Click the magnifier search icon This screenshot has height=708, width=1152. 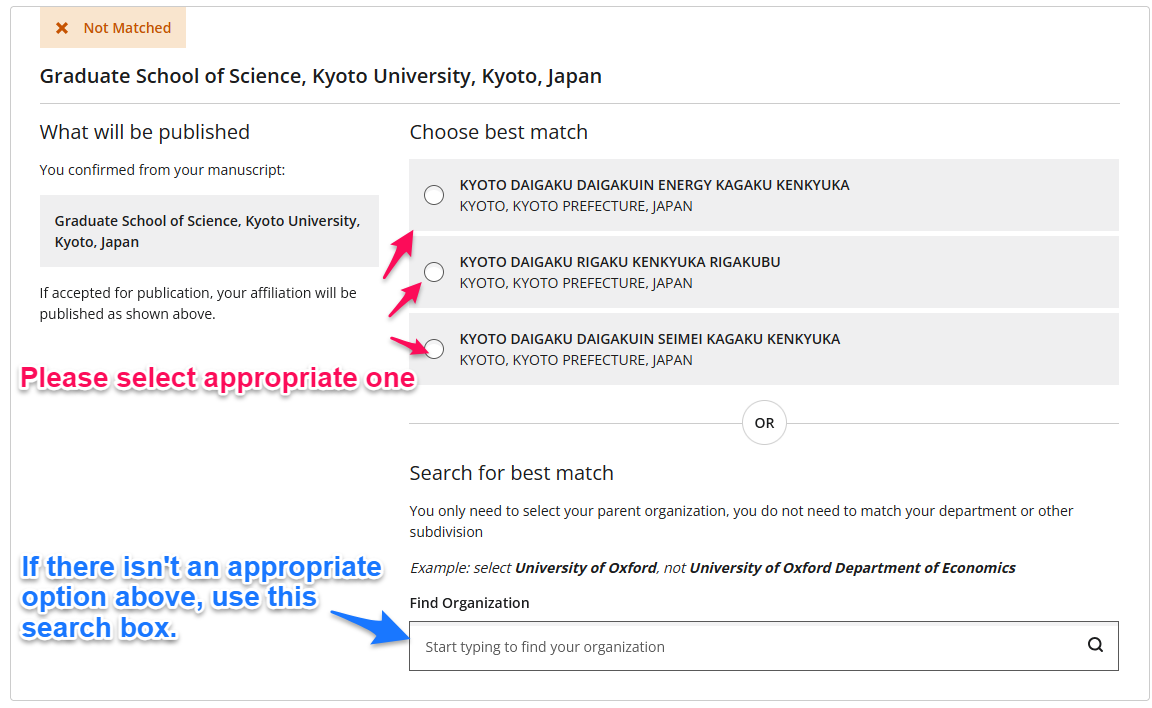1095,645
